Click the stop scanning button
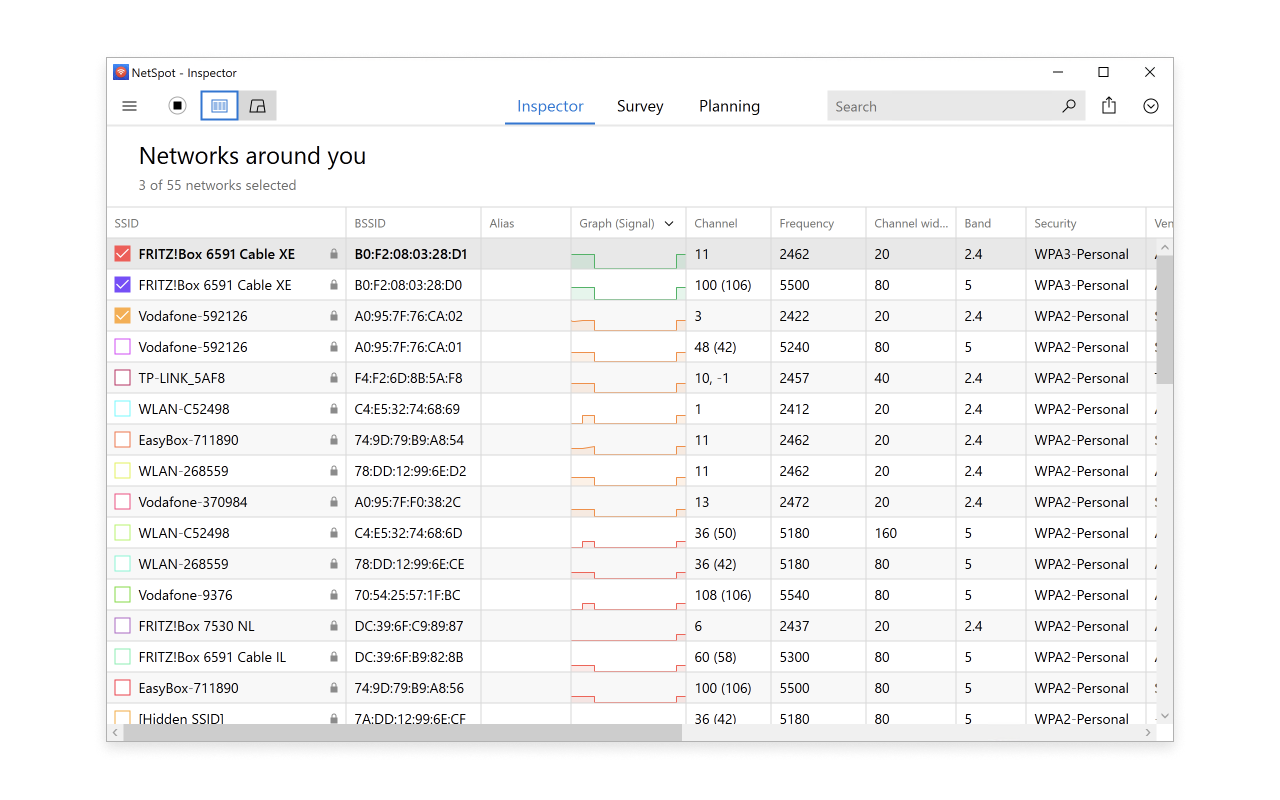1280x800 pixels. (177, 106)
